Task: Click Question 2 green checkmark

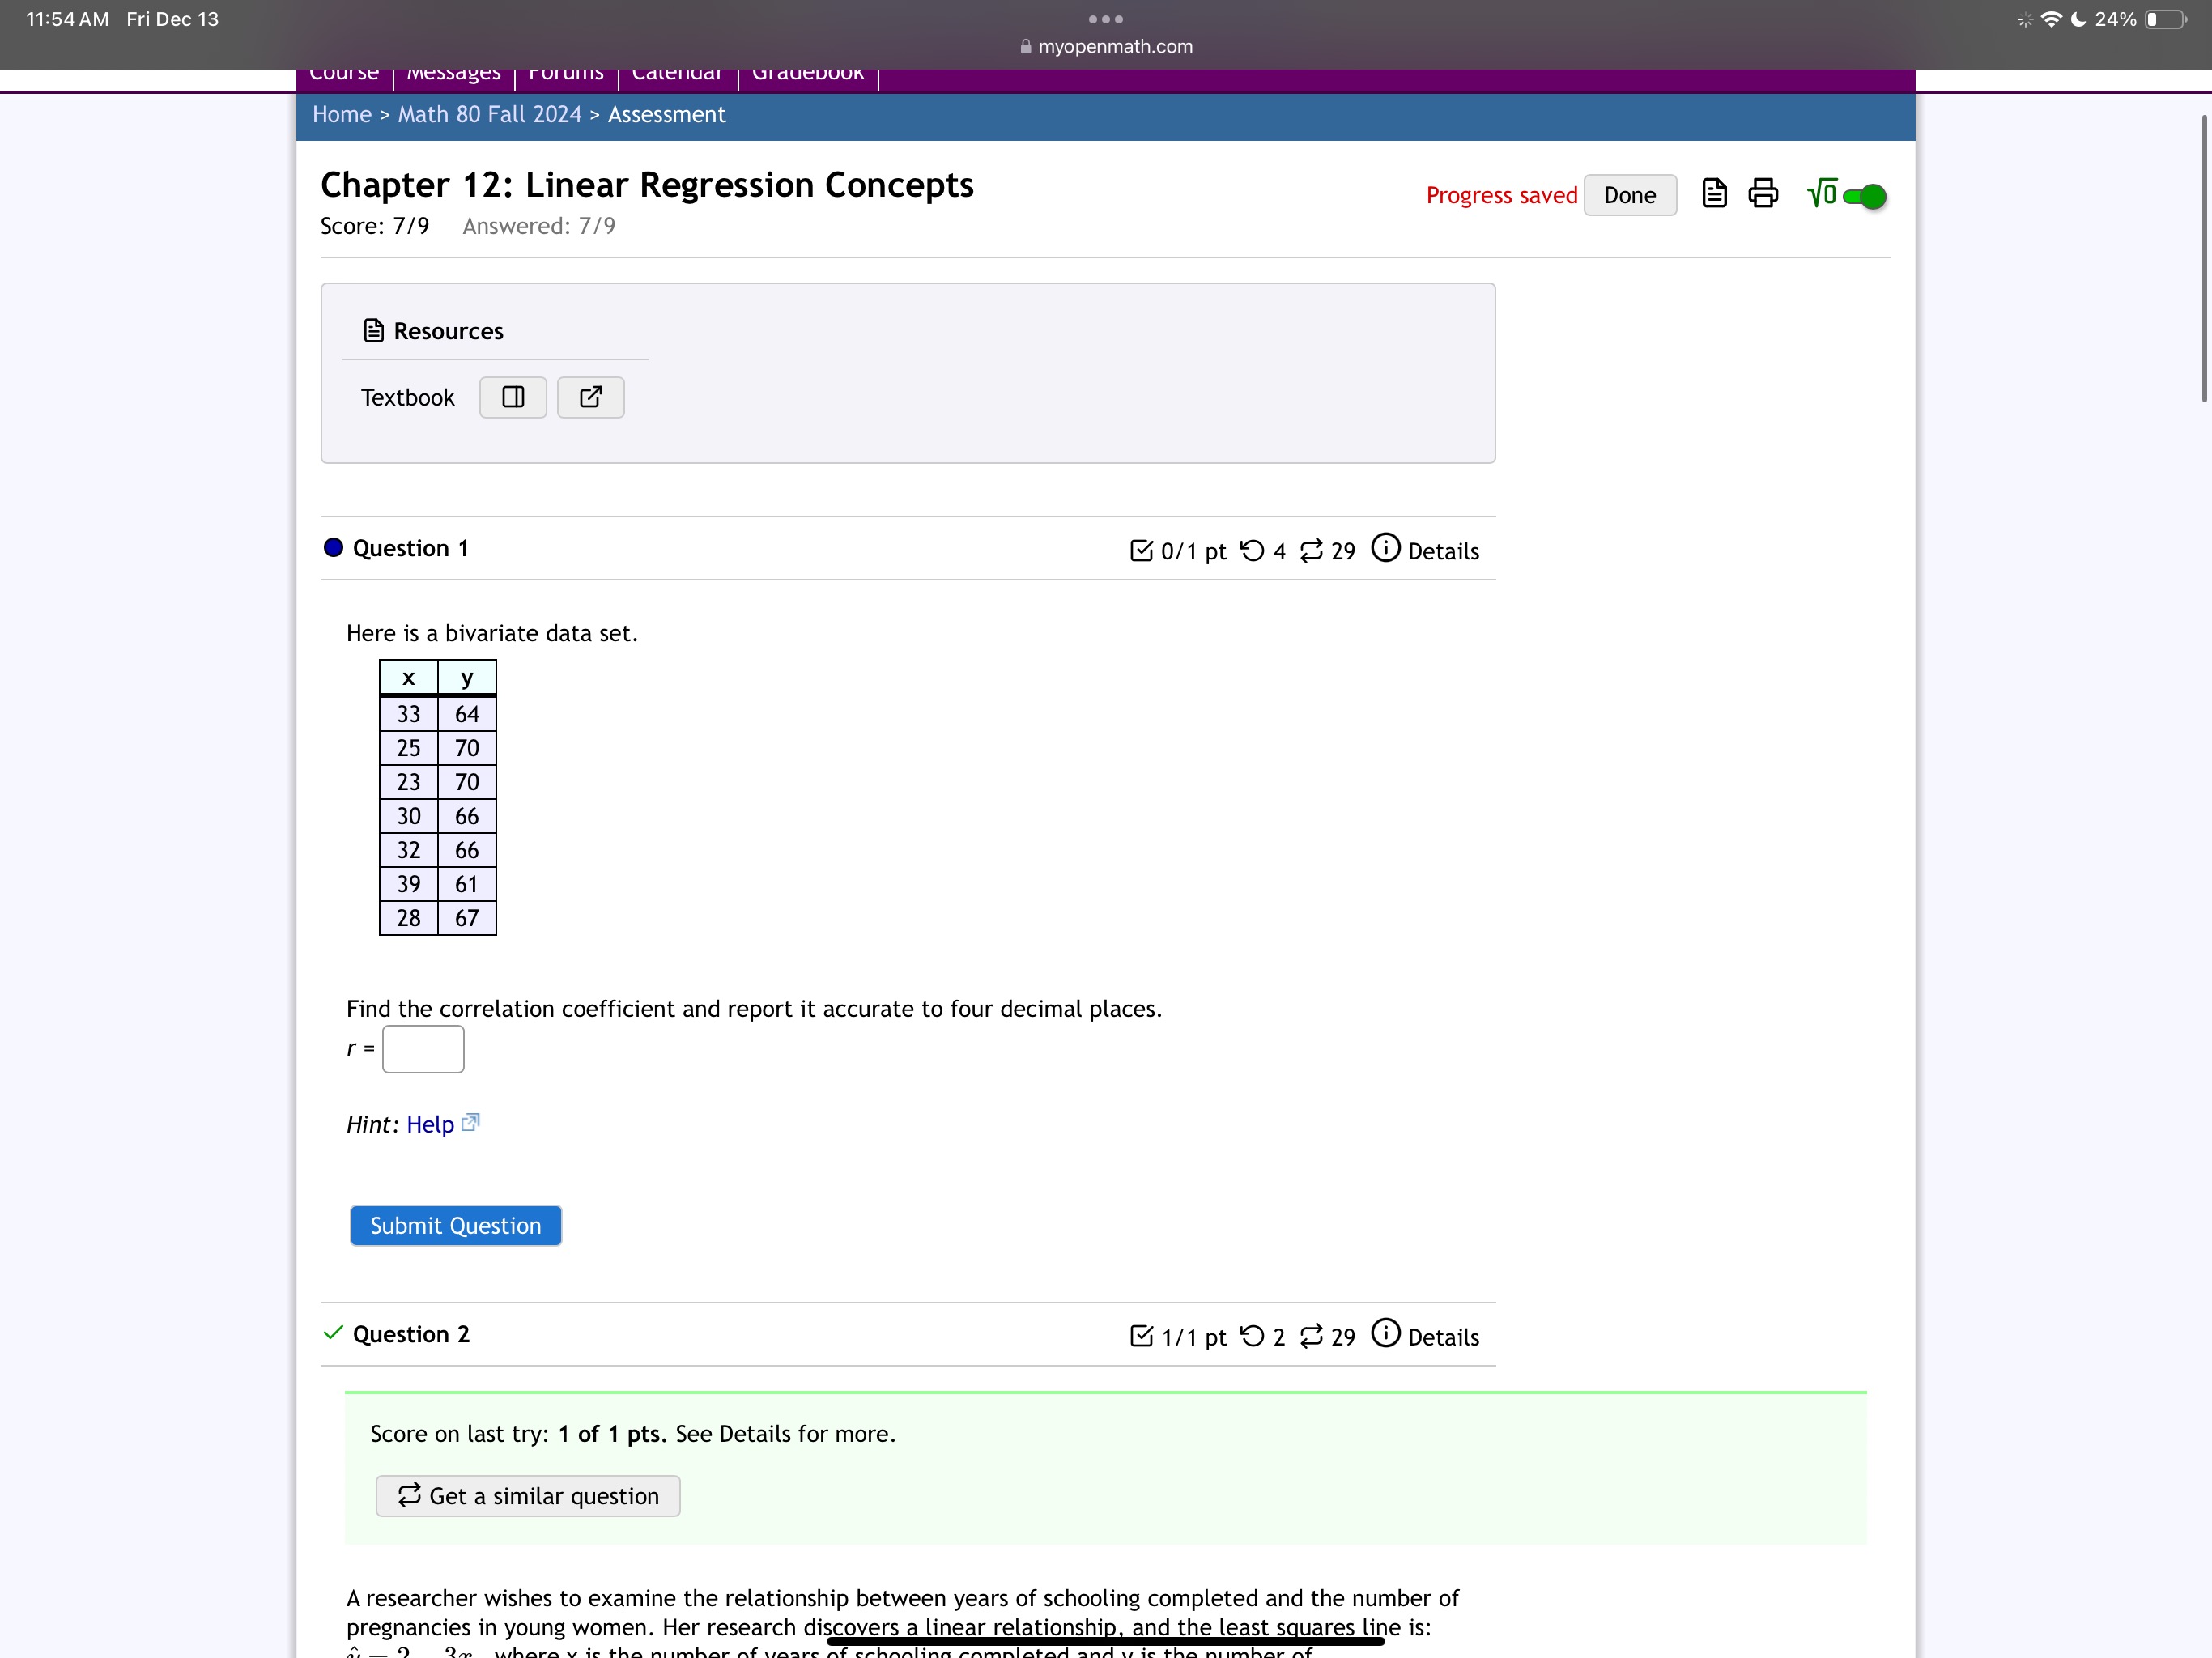Action: point(333,1333)
